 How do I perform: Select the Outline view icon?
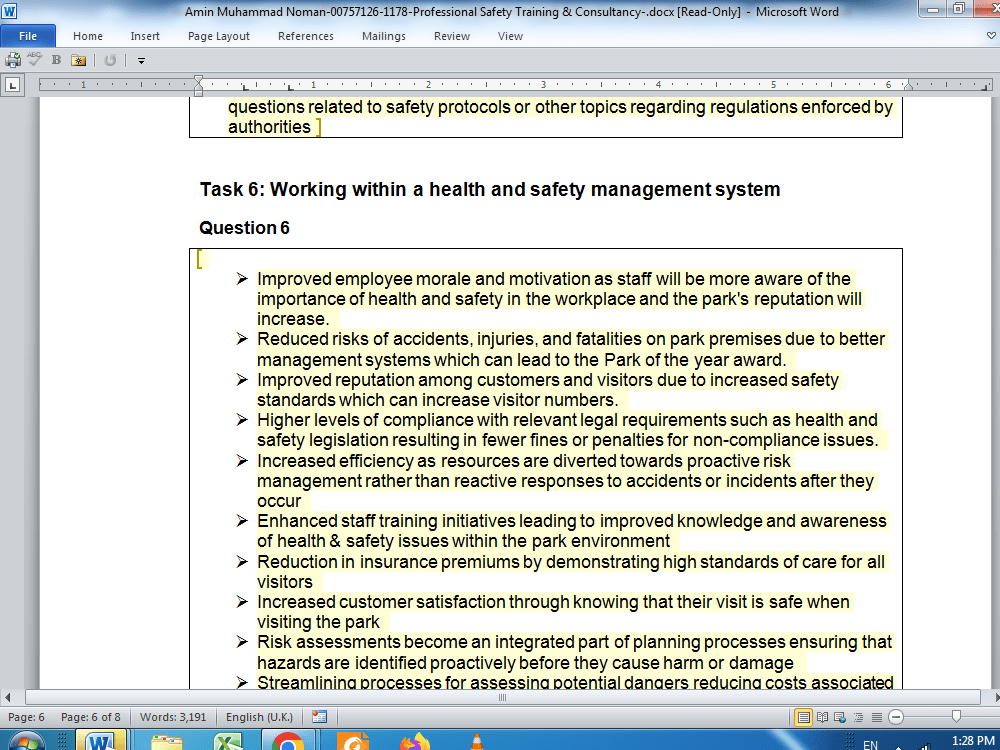[x=858, y=716]
